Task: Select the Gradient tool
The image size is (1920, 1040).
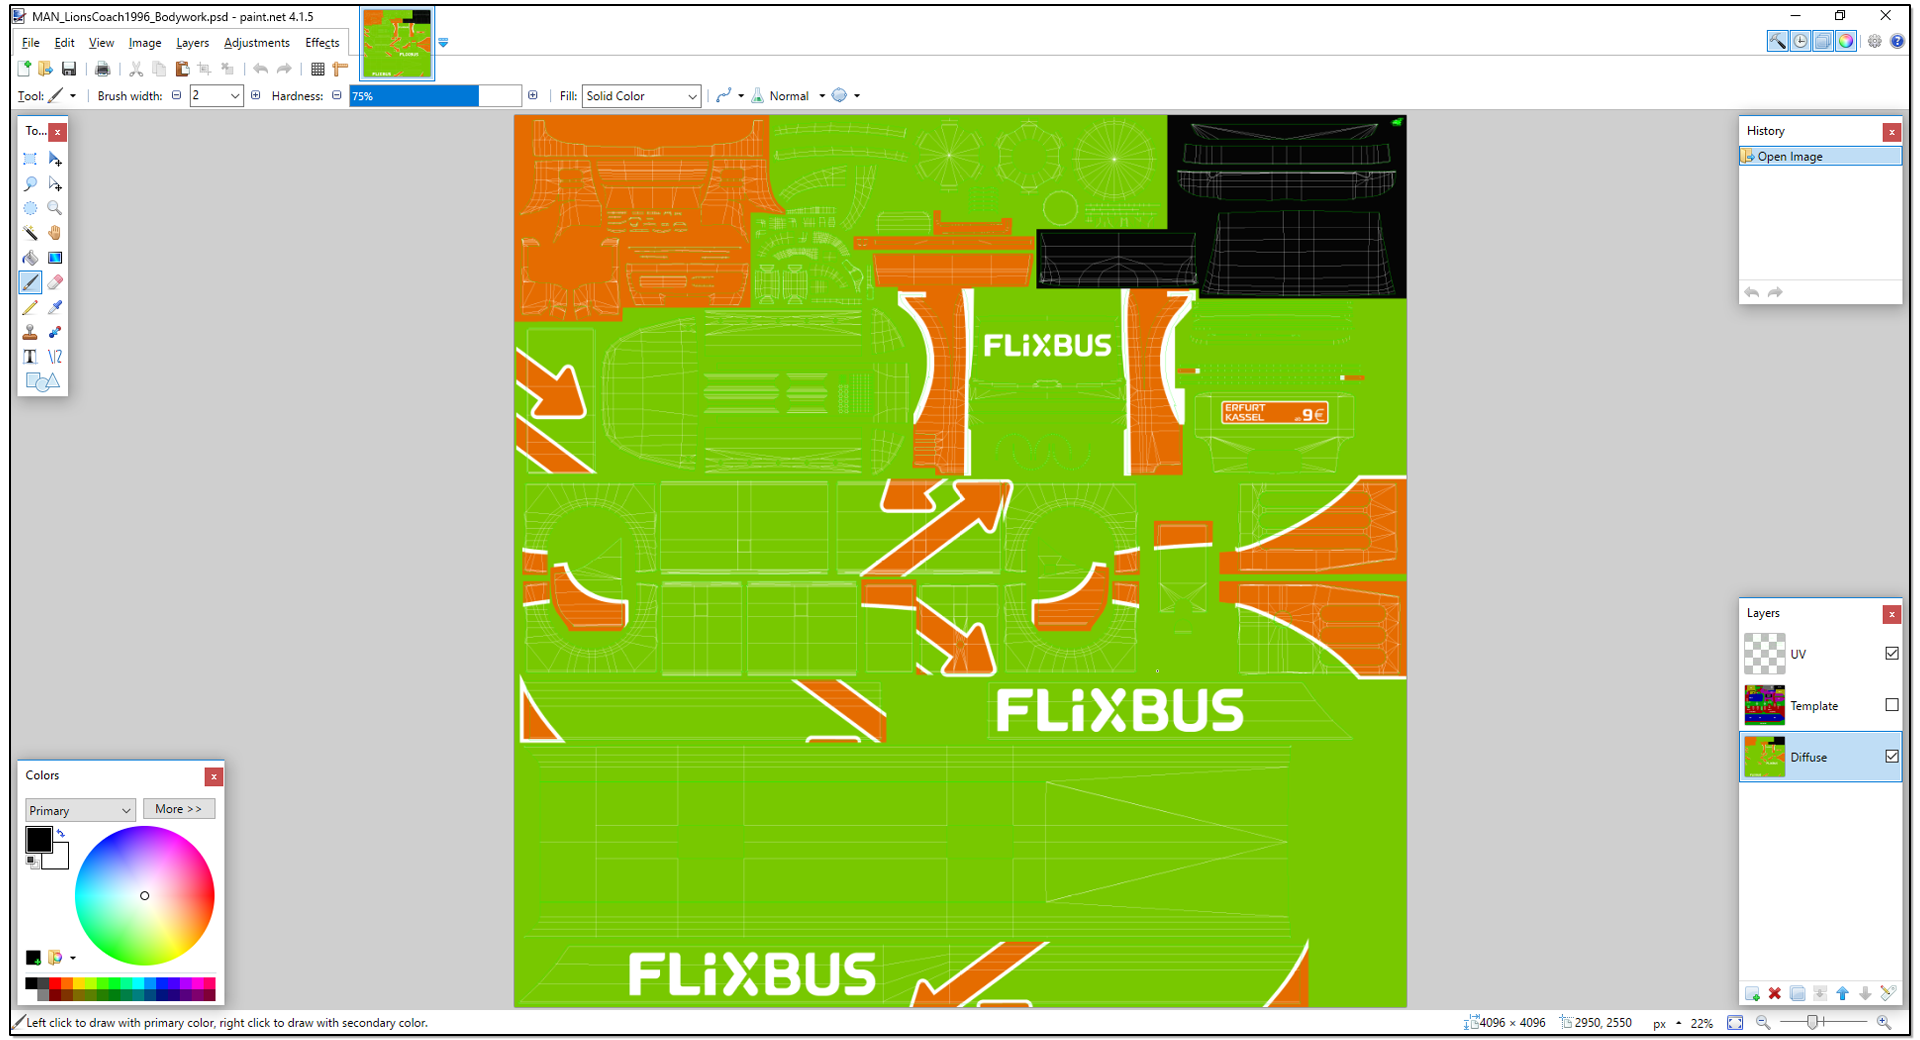Action: tap(55, 258)
